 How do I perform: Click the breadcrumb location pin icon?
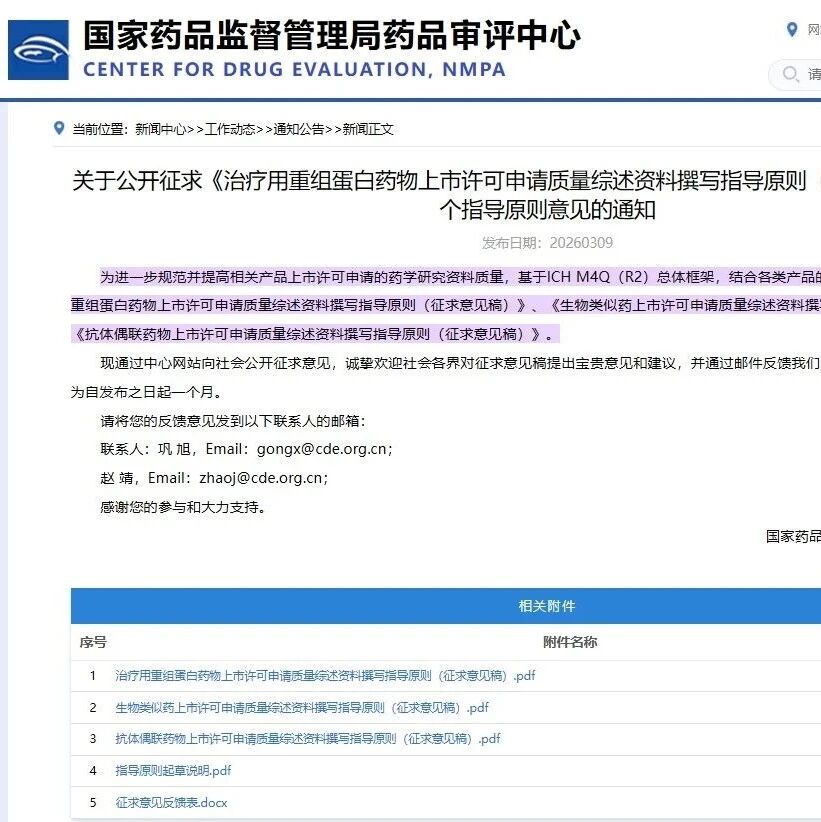(x=59, y=128)
